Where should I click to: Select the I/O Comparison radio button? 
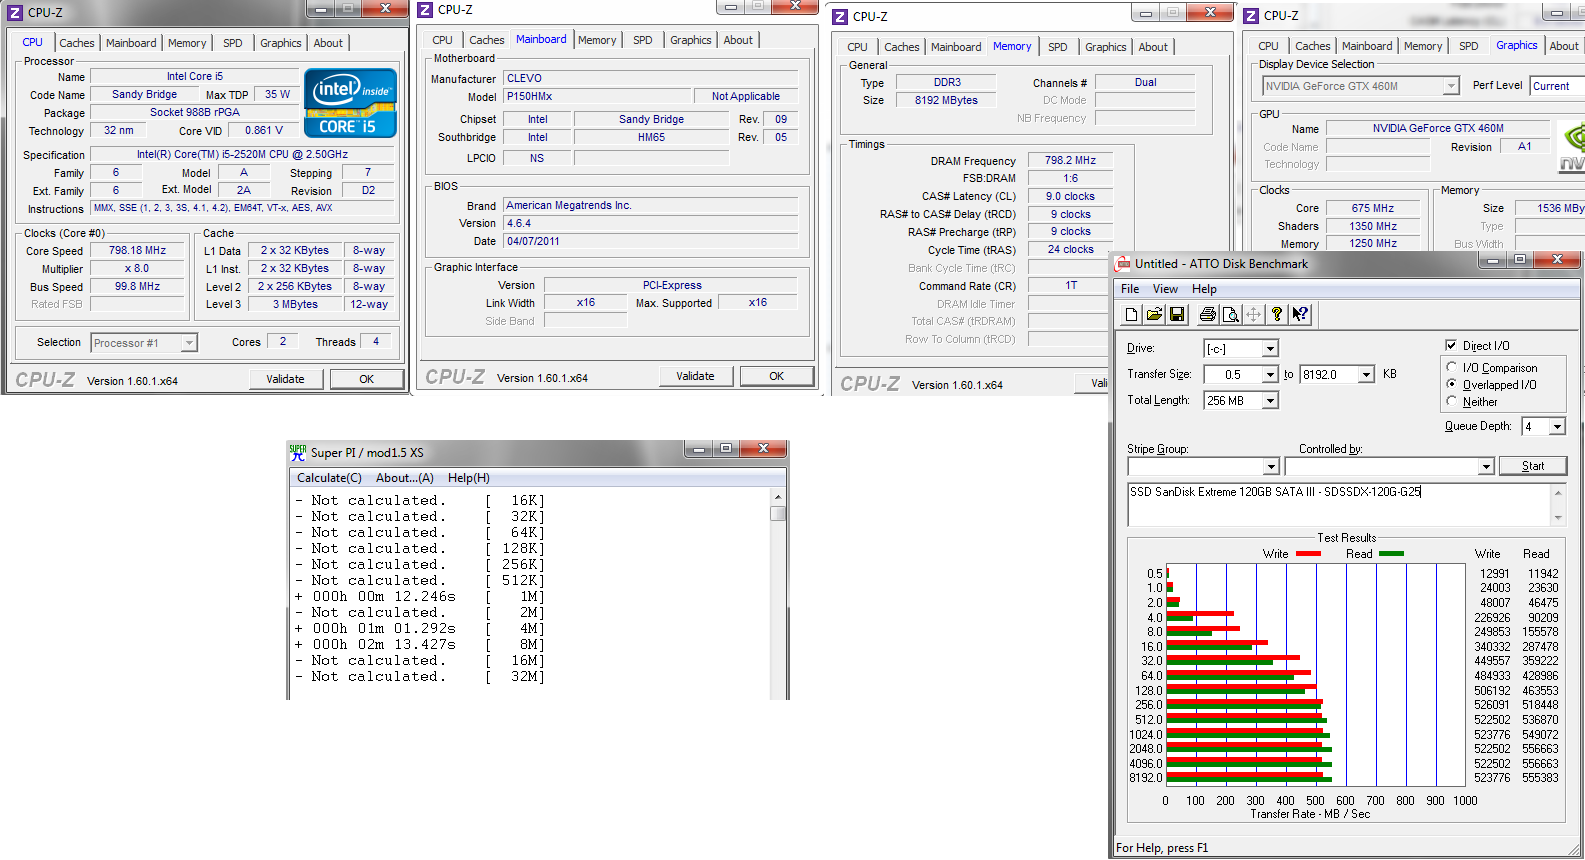(1452, 368)
